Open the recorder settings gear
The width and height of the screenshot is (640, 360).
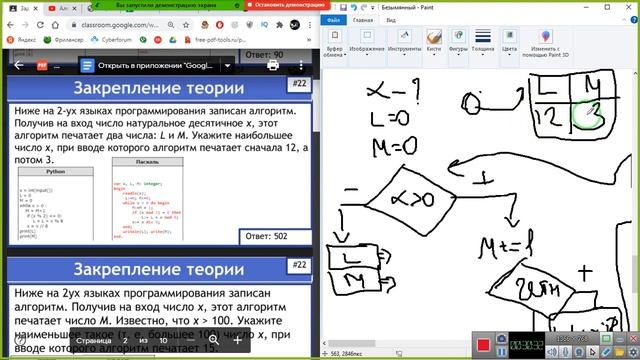tap(633, 351)
